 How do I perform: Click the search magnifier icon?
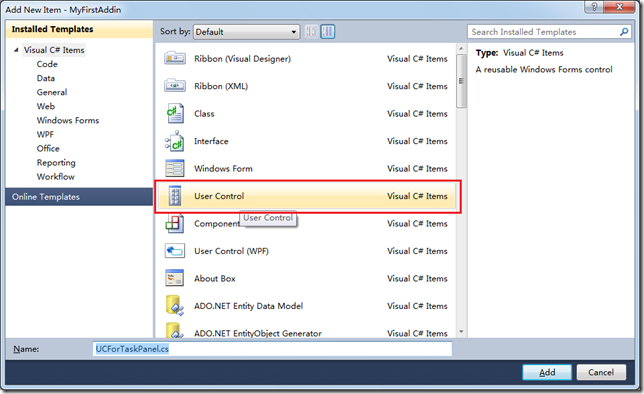tap(624, 32)
